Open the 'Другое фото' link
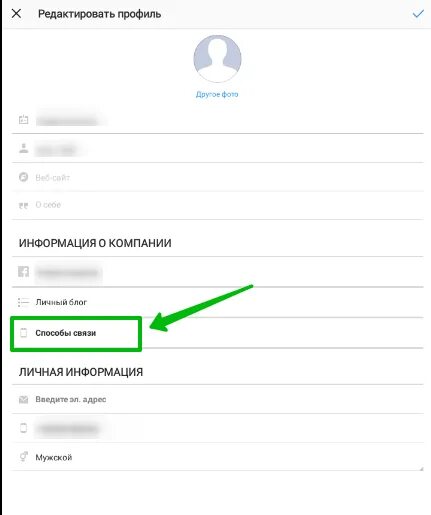This screenshot has height=515, width=431. coord(217,94)
